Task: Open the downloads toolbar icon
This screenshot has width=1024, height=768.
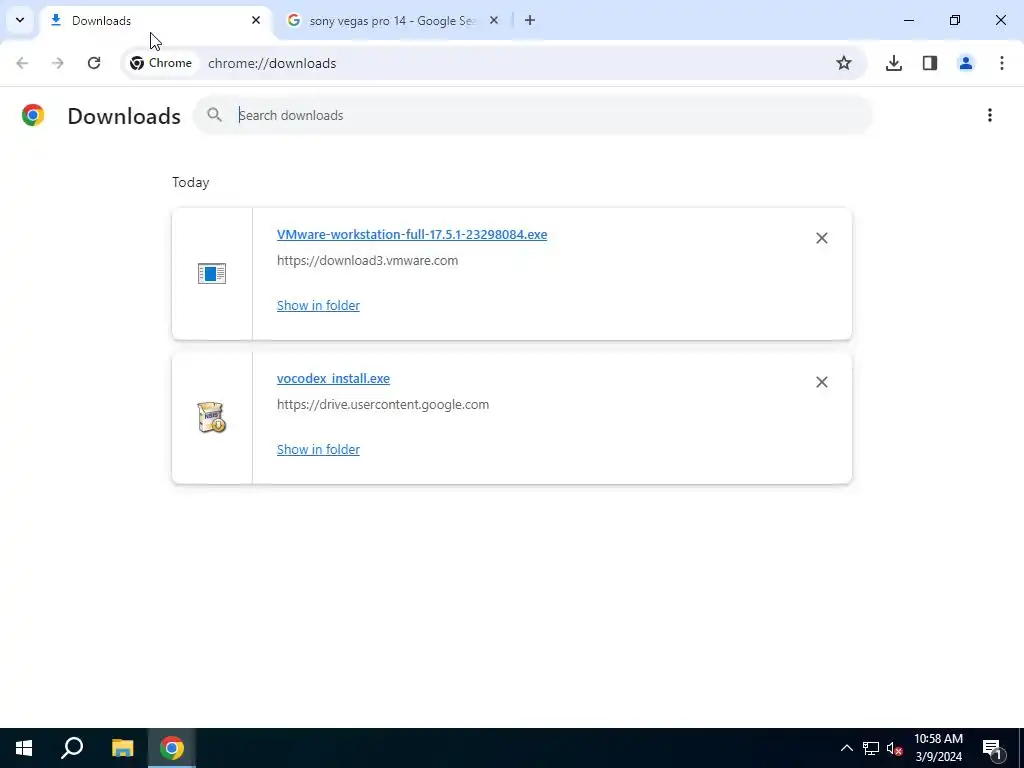Action: pyautogui.click(x=894, y=63)
